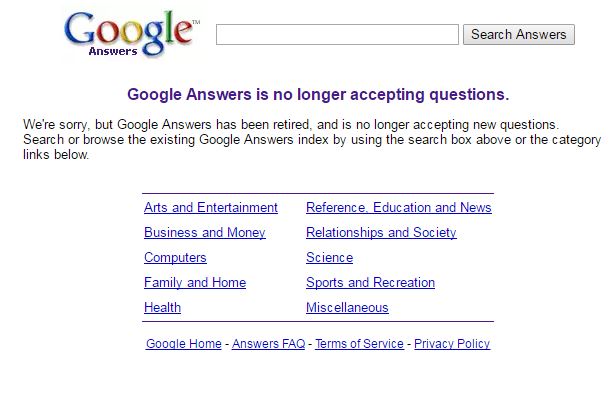Open the Answers FAQ link
Image resolution: width=616 pixels, height=402 pixels.
click(268, 344)
